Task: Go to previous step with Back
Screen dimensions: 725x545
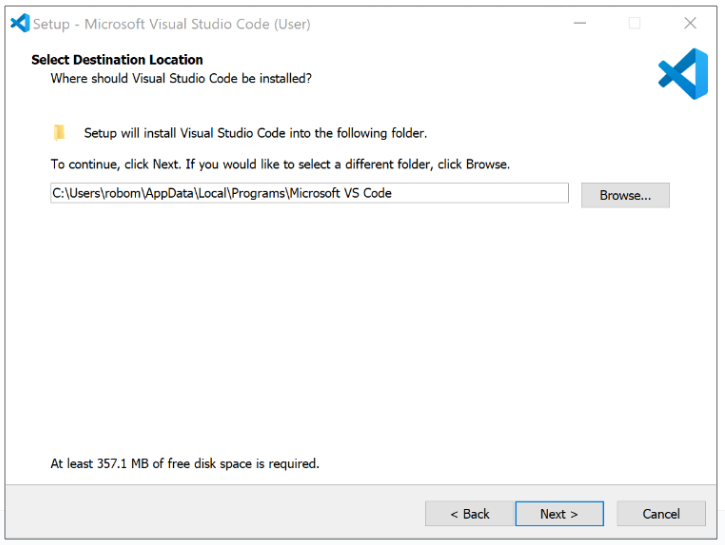Action: click(469, 514)
